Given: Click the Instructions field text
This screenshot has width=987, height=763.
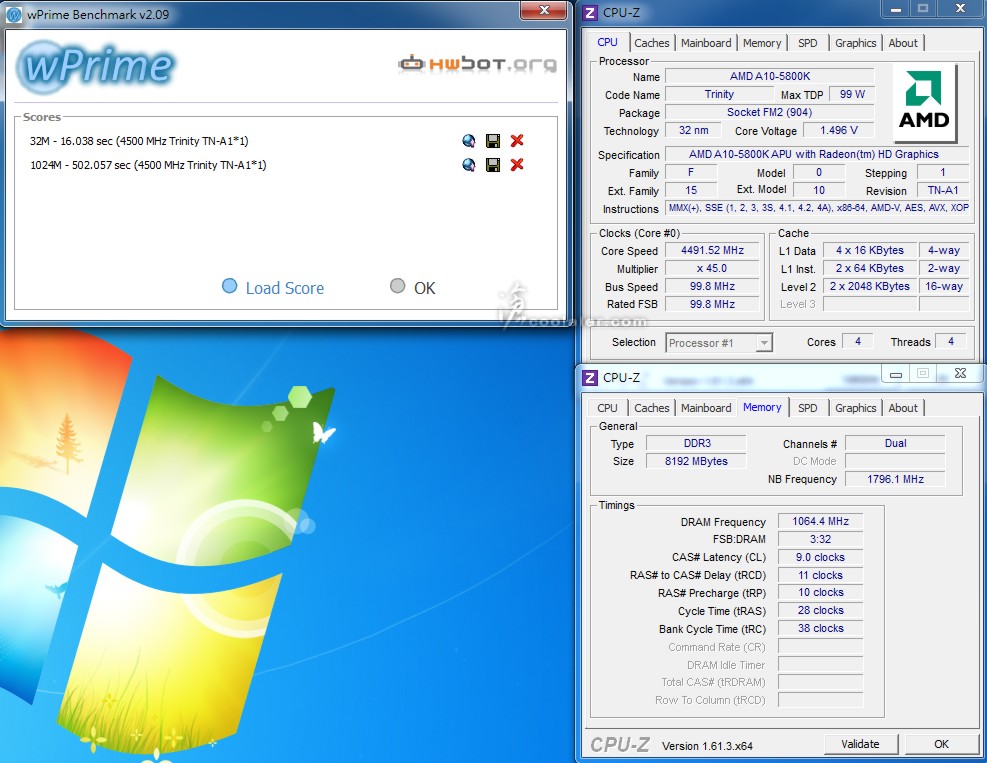Looking at the screenshot, I should (818, 208).
